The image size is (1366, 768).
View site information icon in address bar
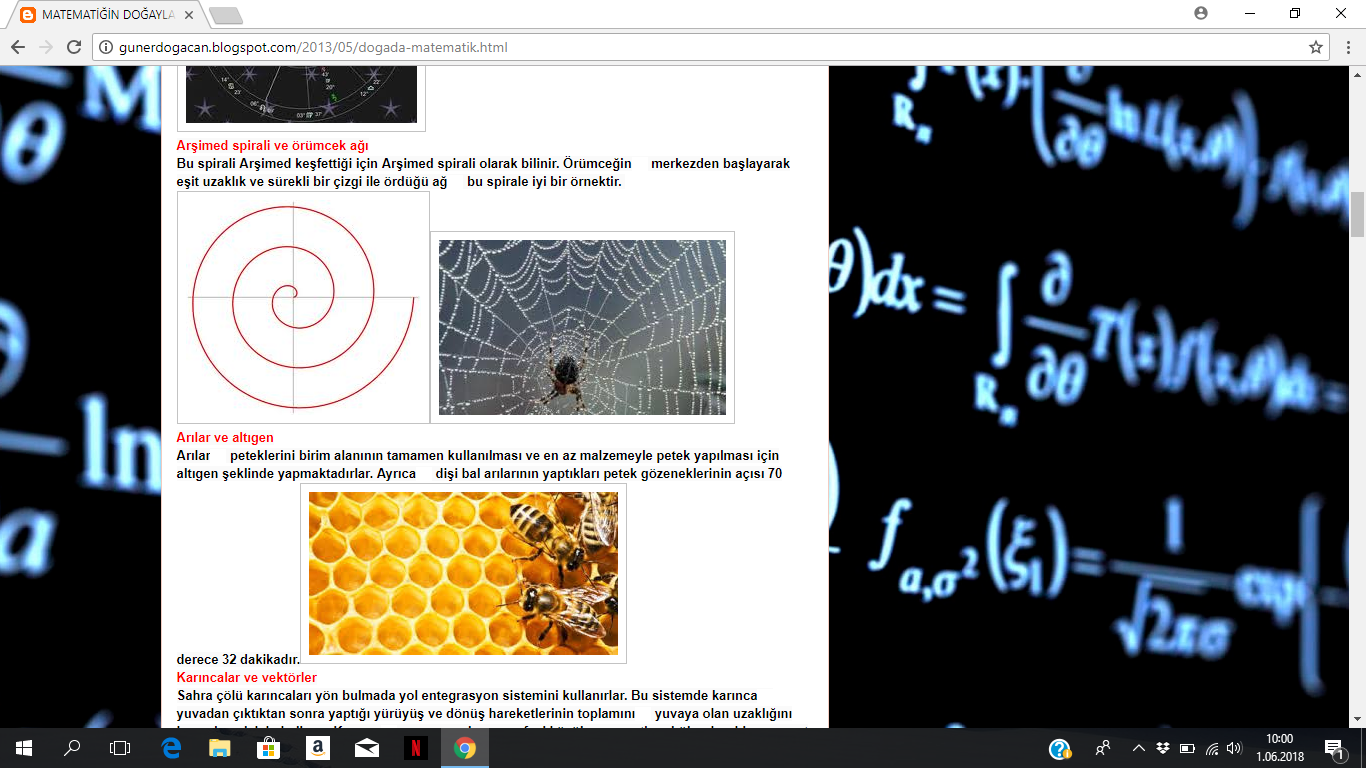coord(105,47)
